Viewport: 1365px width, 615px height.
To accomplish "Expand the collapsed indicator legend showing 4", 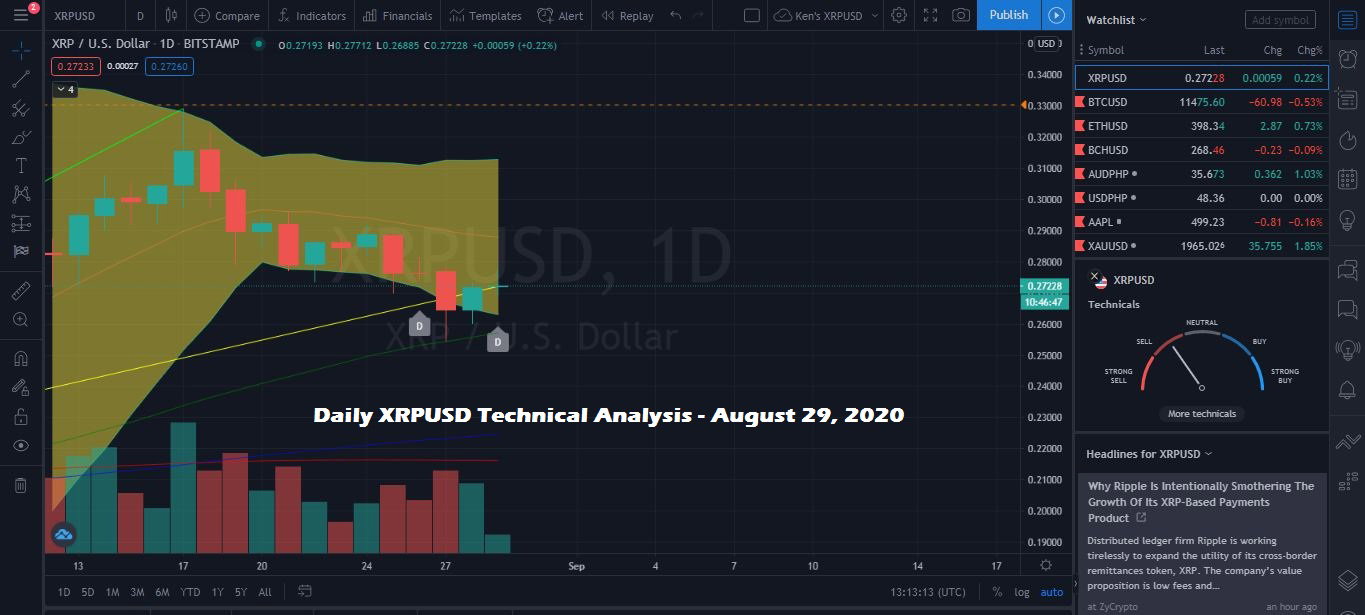I will [x=65, y=89].
